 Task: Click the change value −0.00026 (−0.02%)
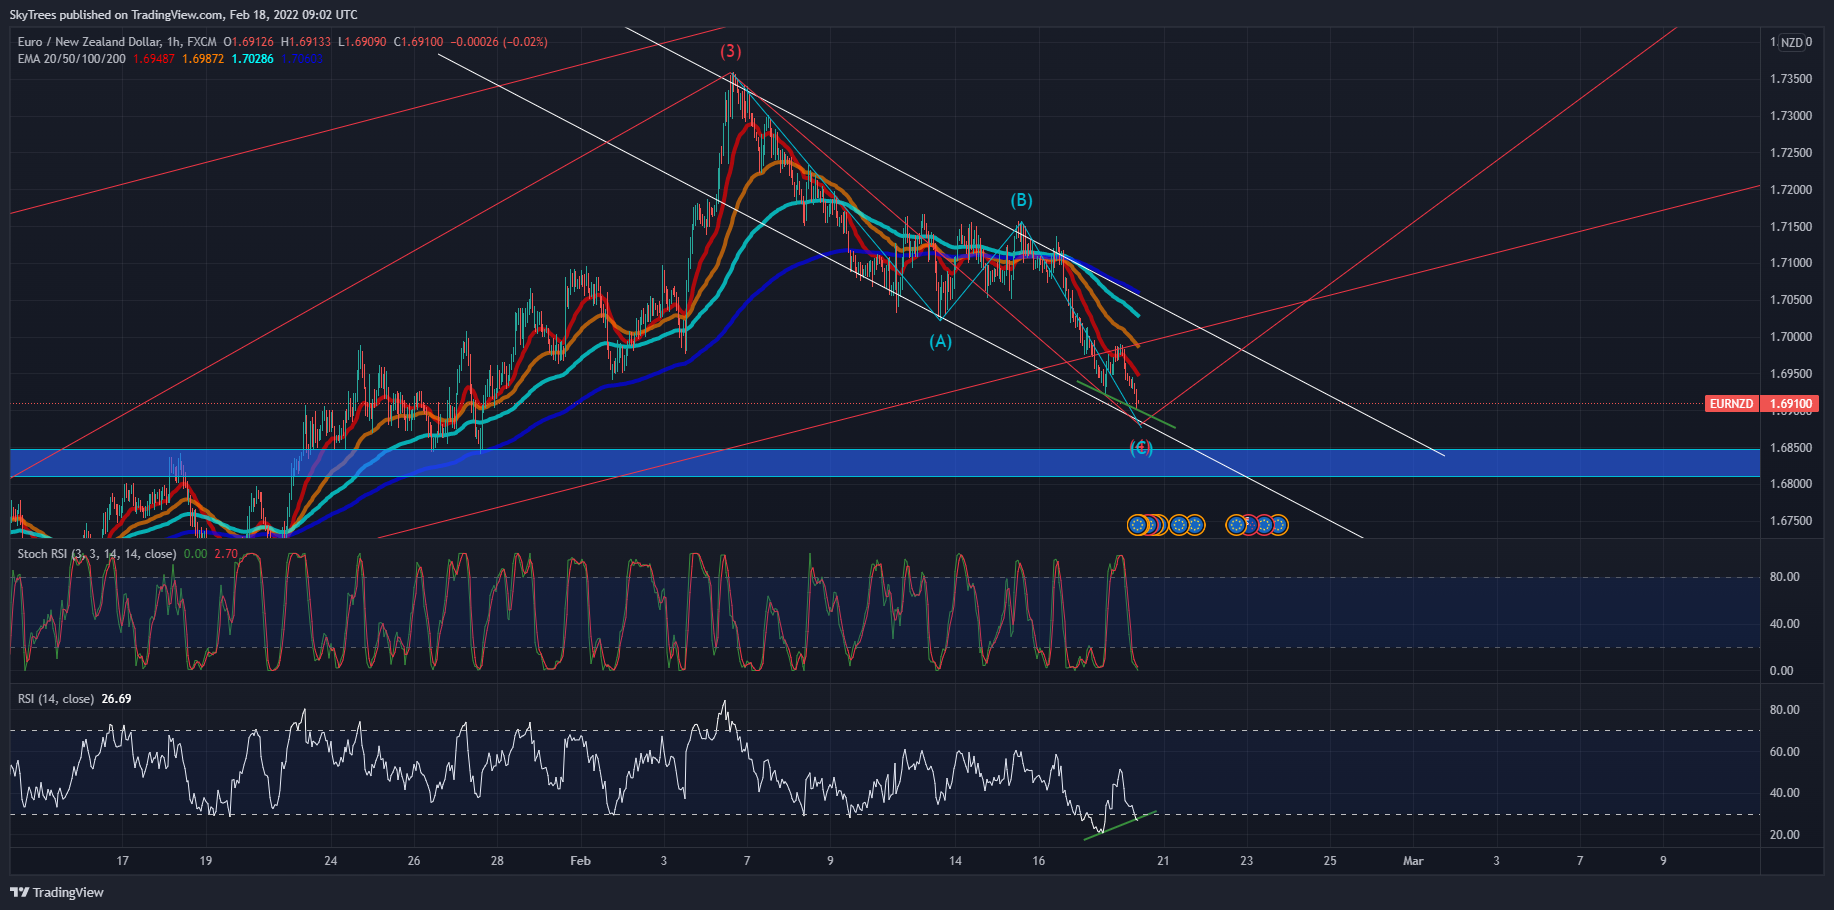tap(499, 42)
